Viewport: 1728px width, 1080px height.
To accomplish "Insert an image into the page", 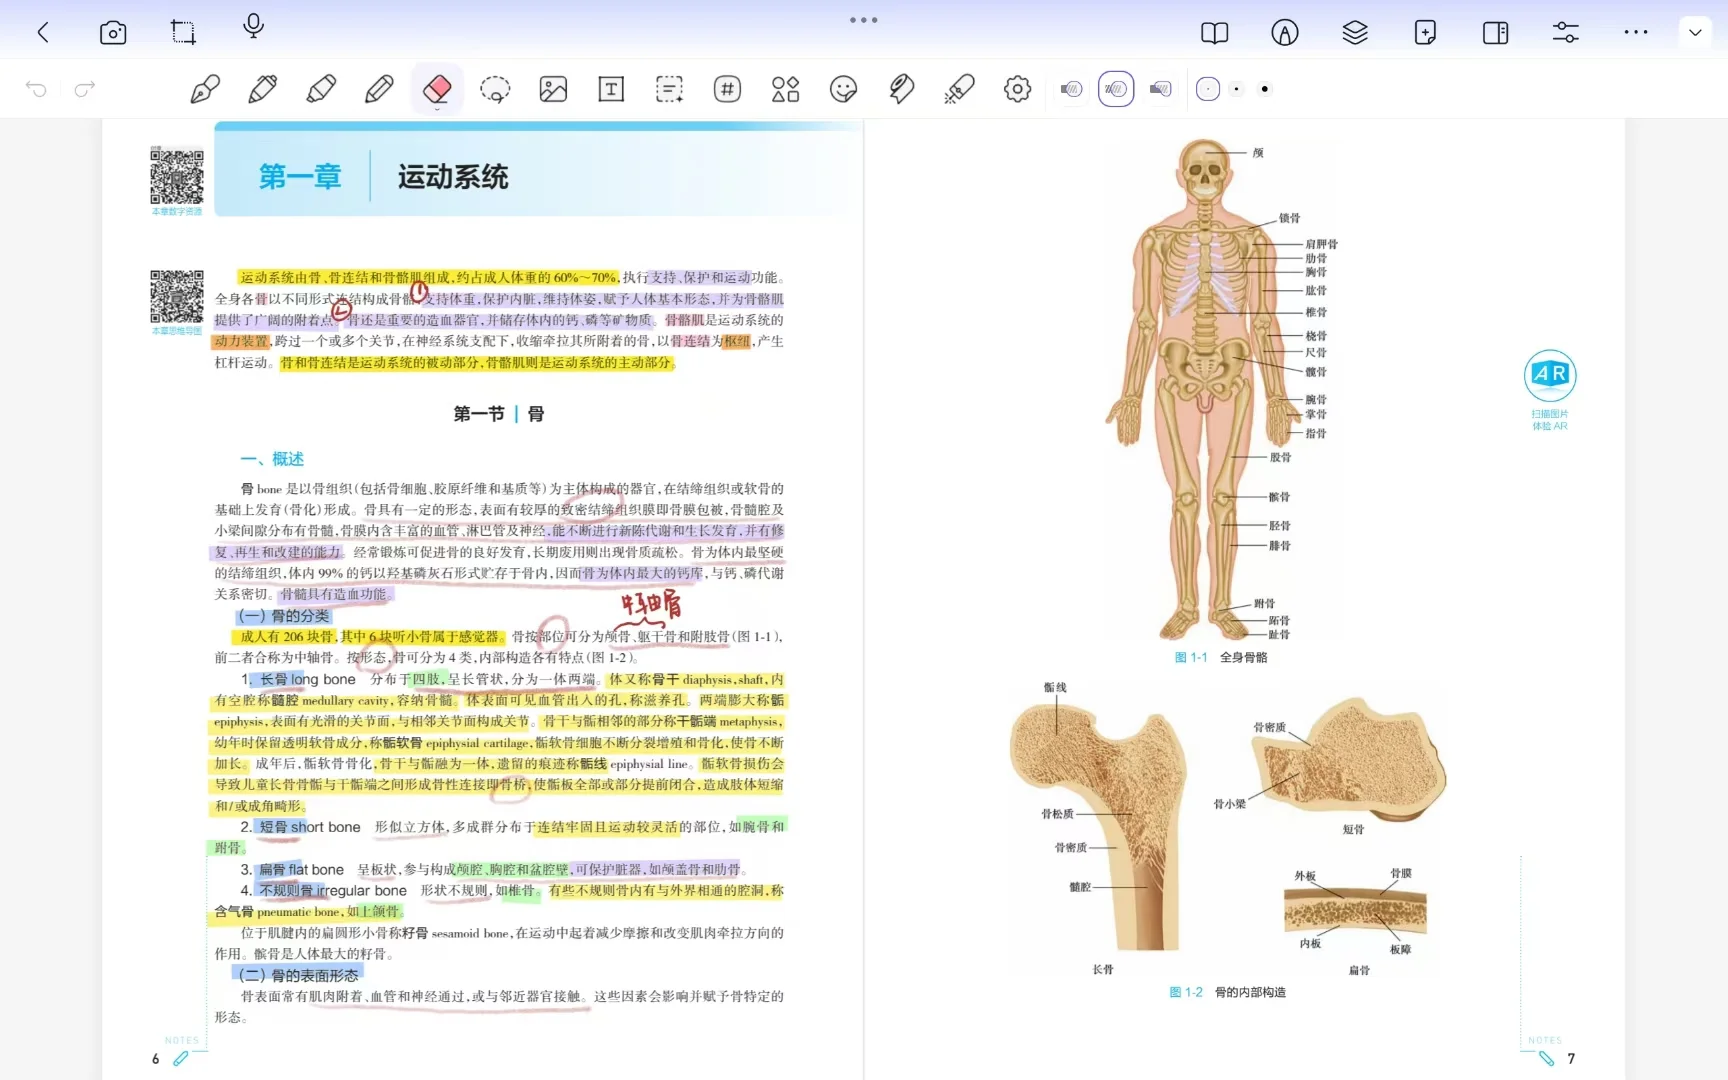I will coord(553,89).
